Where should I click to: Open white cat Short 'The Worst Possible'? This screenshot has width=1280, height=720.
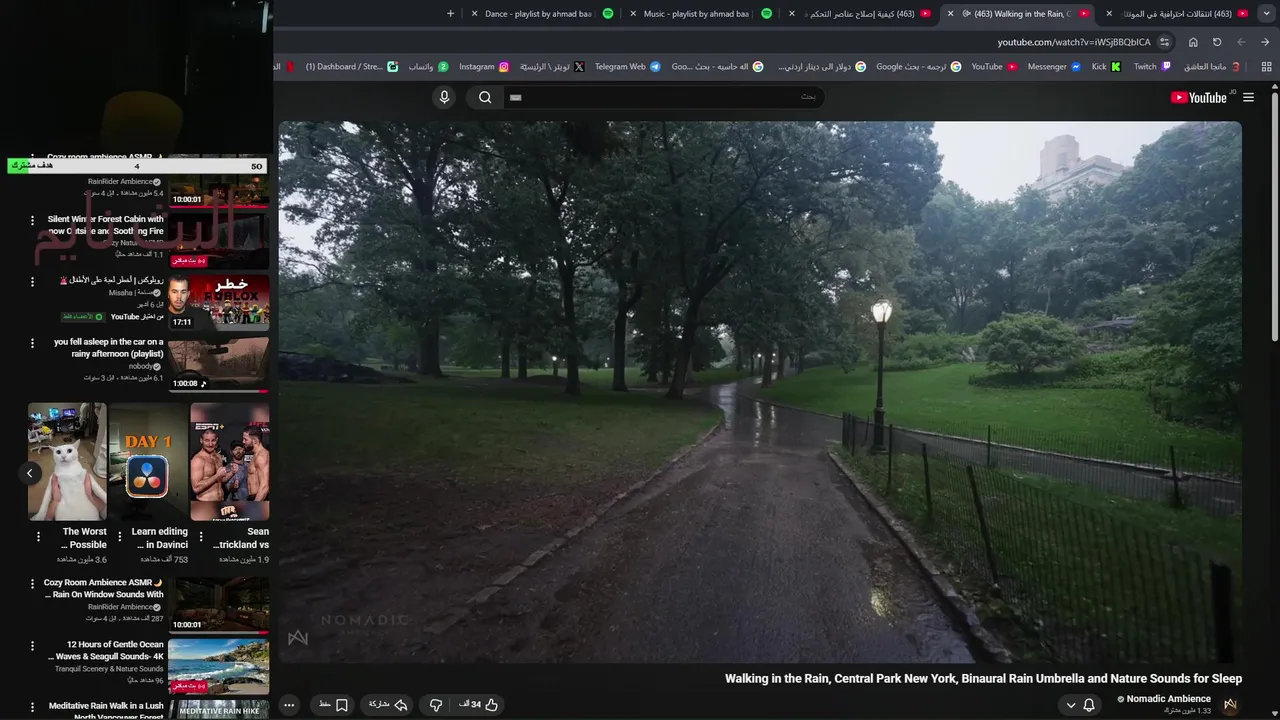tap(67, 462)
